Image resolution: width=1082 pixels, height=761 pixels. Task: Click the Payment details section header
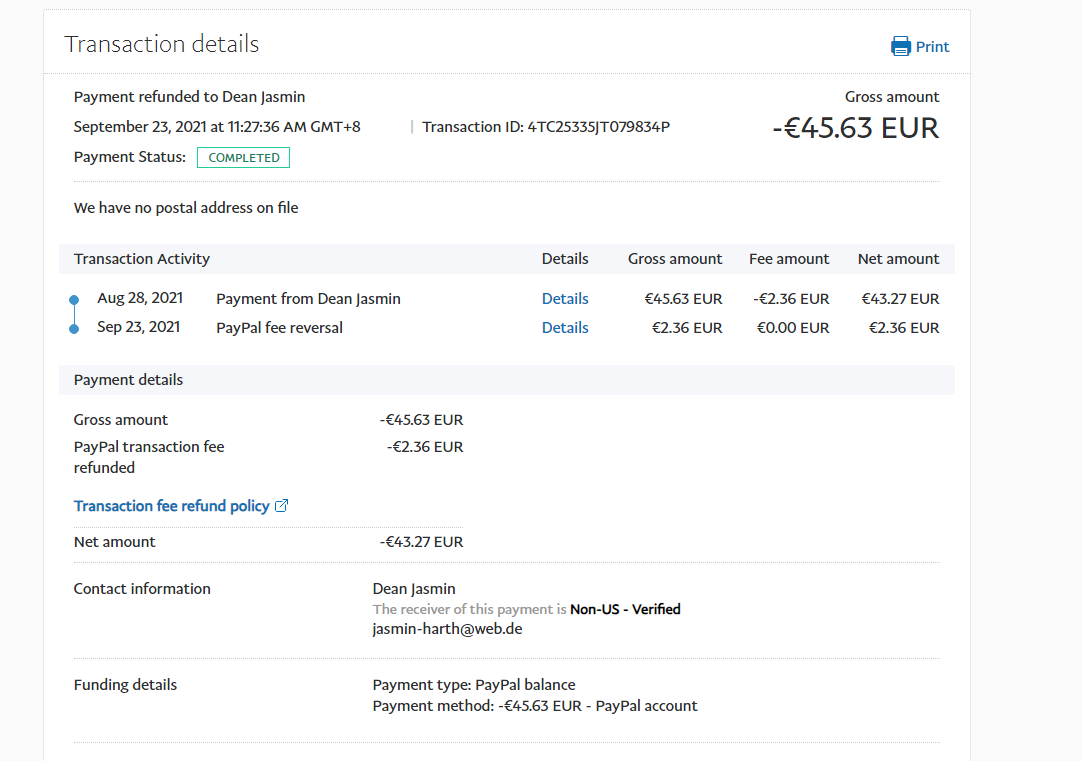click(128, 380)
